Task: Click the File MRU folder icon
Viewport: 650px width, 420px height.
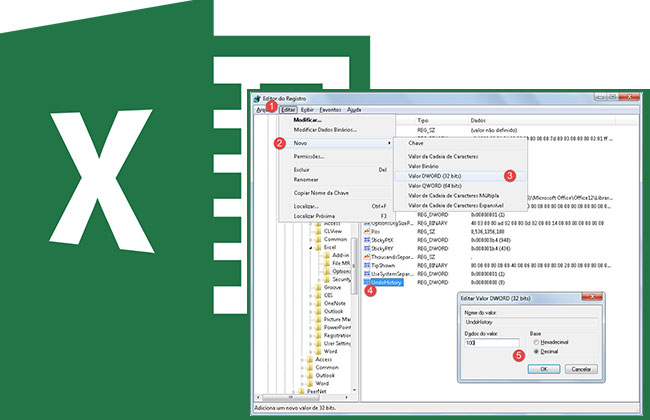Action: click(x=327, y=263)
